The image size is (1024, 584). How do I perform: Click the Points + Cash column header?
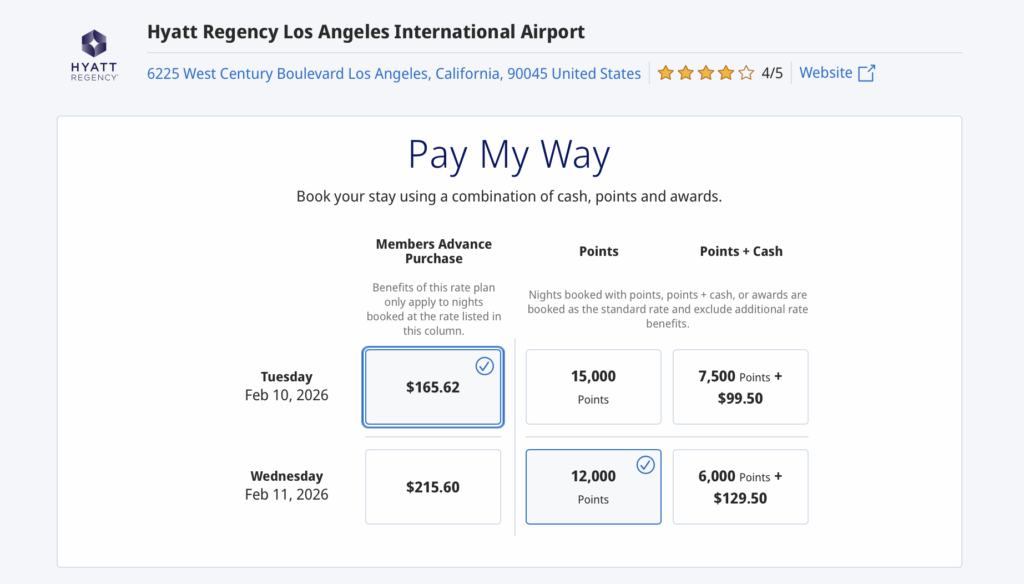[741, 251]
